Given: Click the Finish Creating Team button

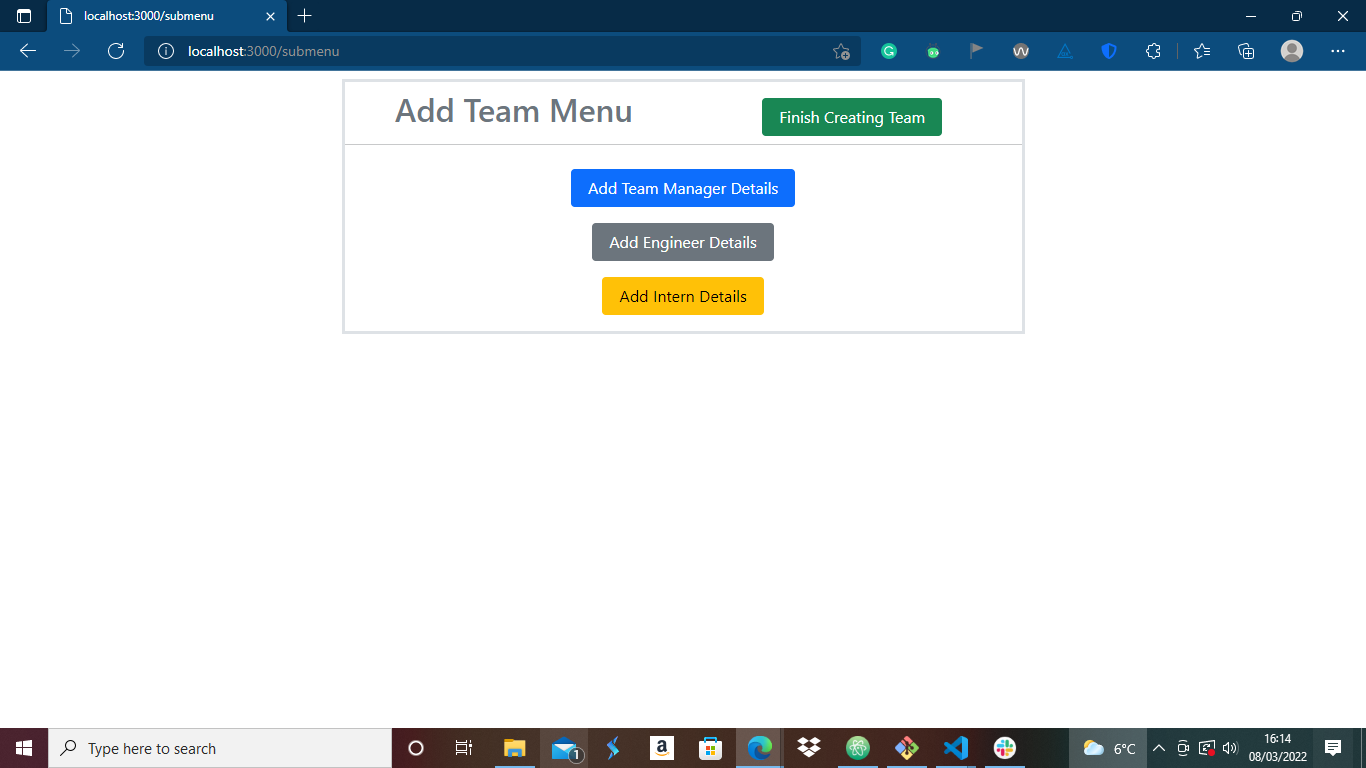Looking at the screenshot, I should click(851, 117).
